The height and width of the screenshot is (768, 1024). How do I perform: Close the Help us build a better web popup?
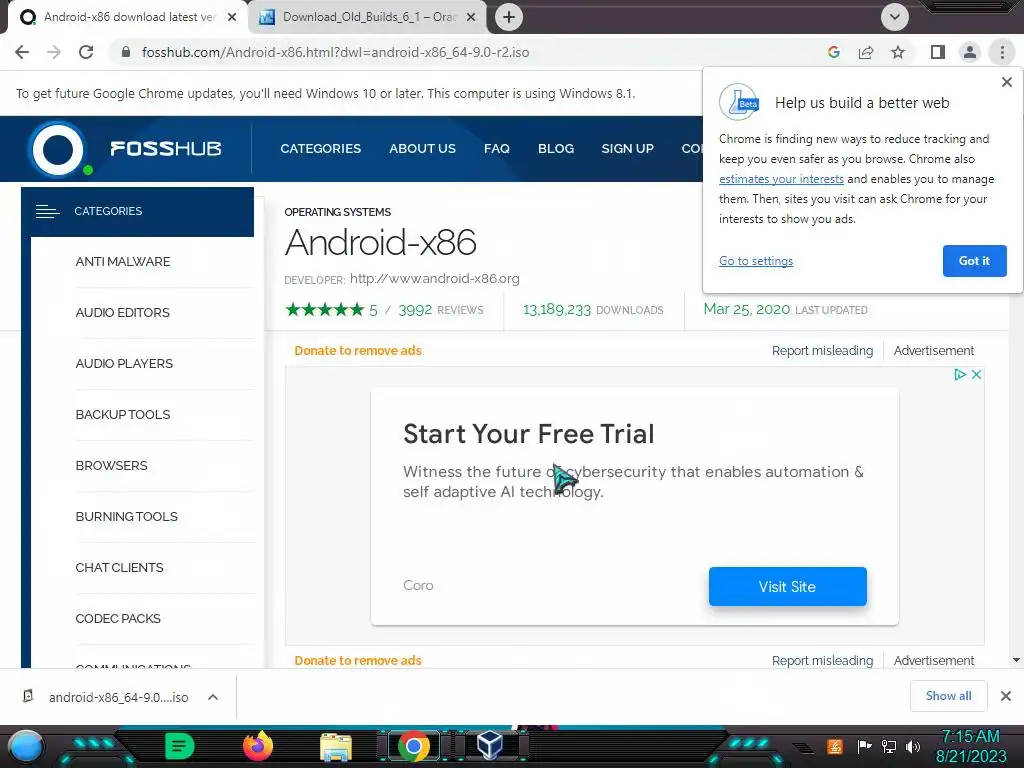pos(1006,82)
